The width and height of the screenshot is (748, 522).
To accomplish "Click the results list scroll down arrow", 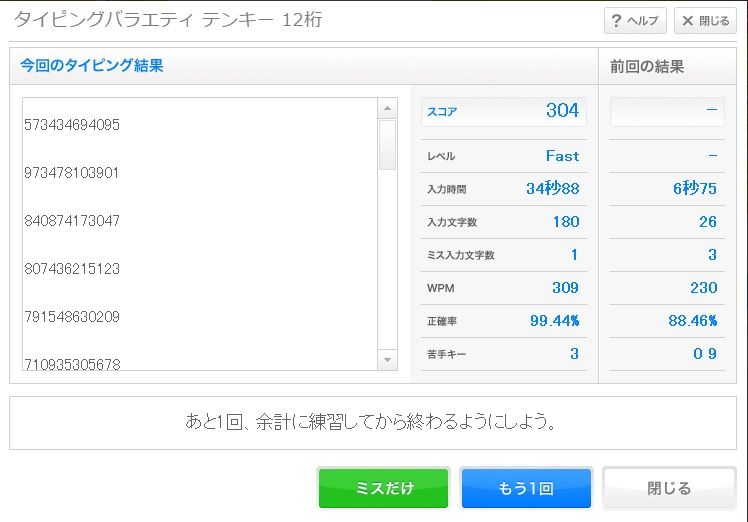I will pyautogui.click(x=387, y=360).
